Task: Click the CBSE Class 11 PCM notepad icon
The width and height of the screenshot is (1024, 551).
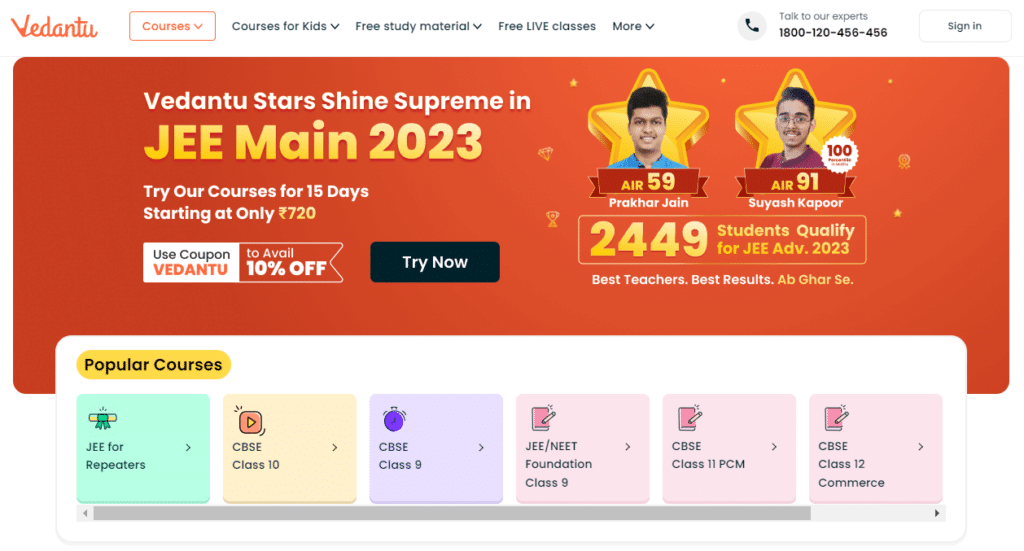Action: [x=690, y=418]
